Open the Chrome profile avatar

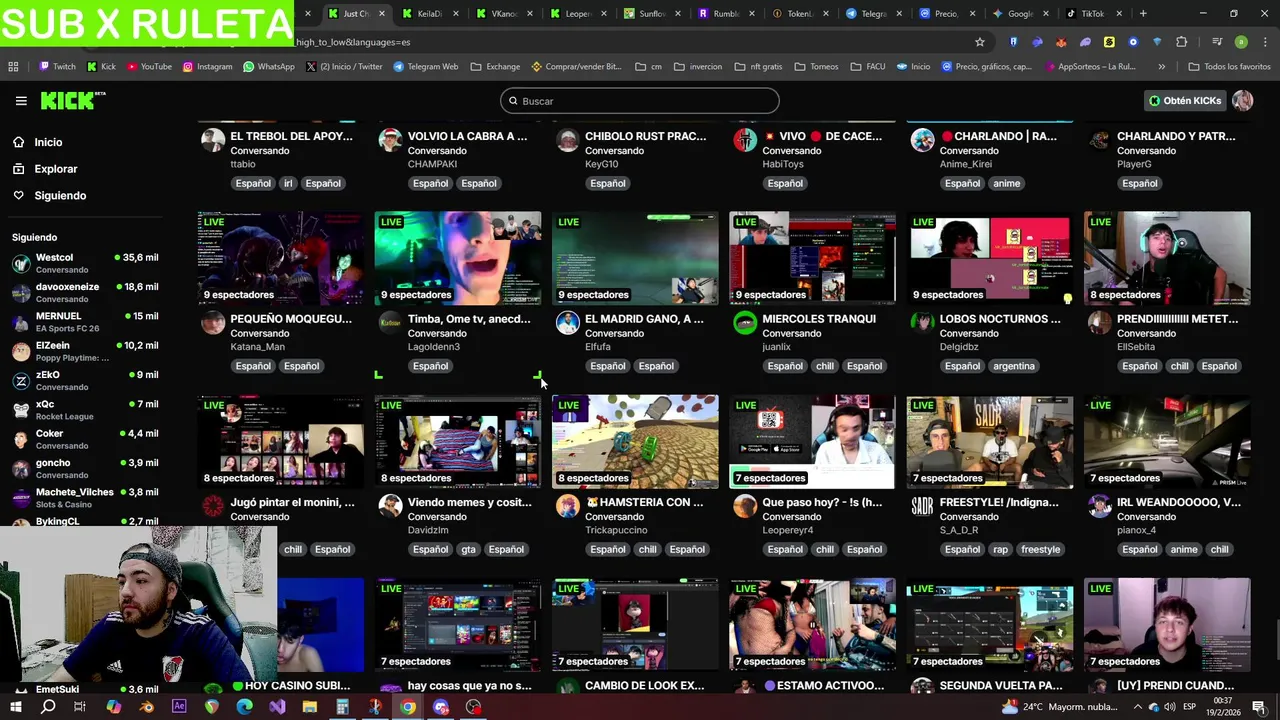[x=1241, y=42]
